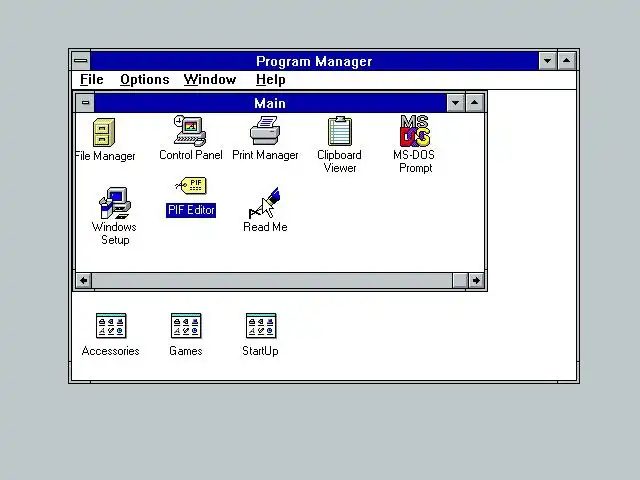640x480 pixels.
Task: Click the horizontal scrollbar track in Main
Action: click(272, 280)
